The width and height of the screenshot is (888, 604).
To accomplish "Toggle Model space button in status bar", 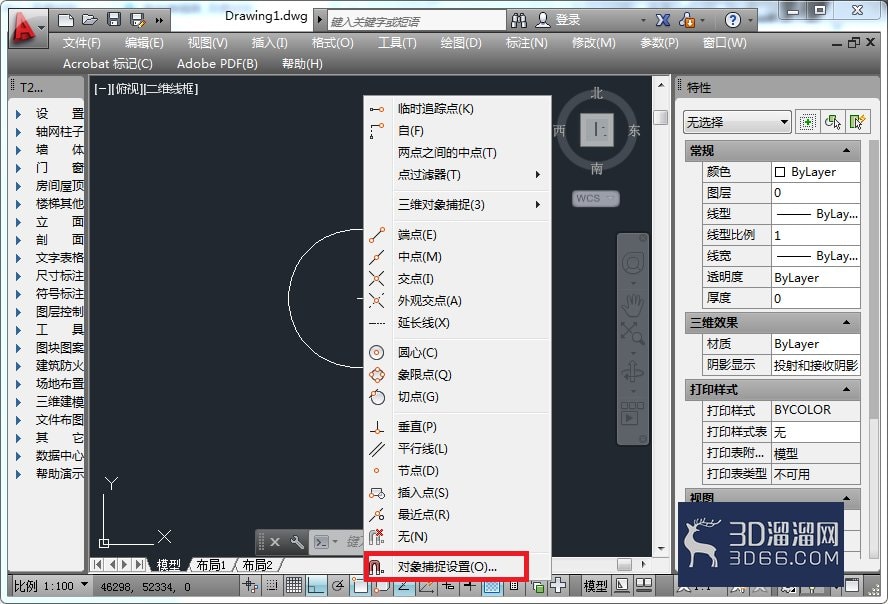I will coord(595,586).
